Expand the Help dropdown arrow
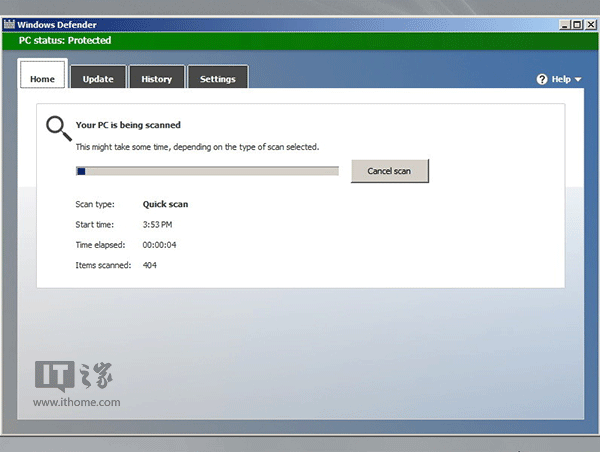The image size is (600, 452). pos(578,80)
